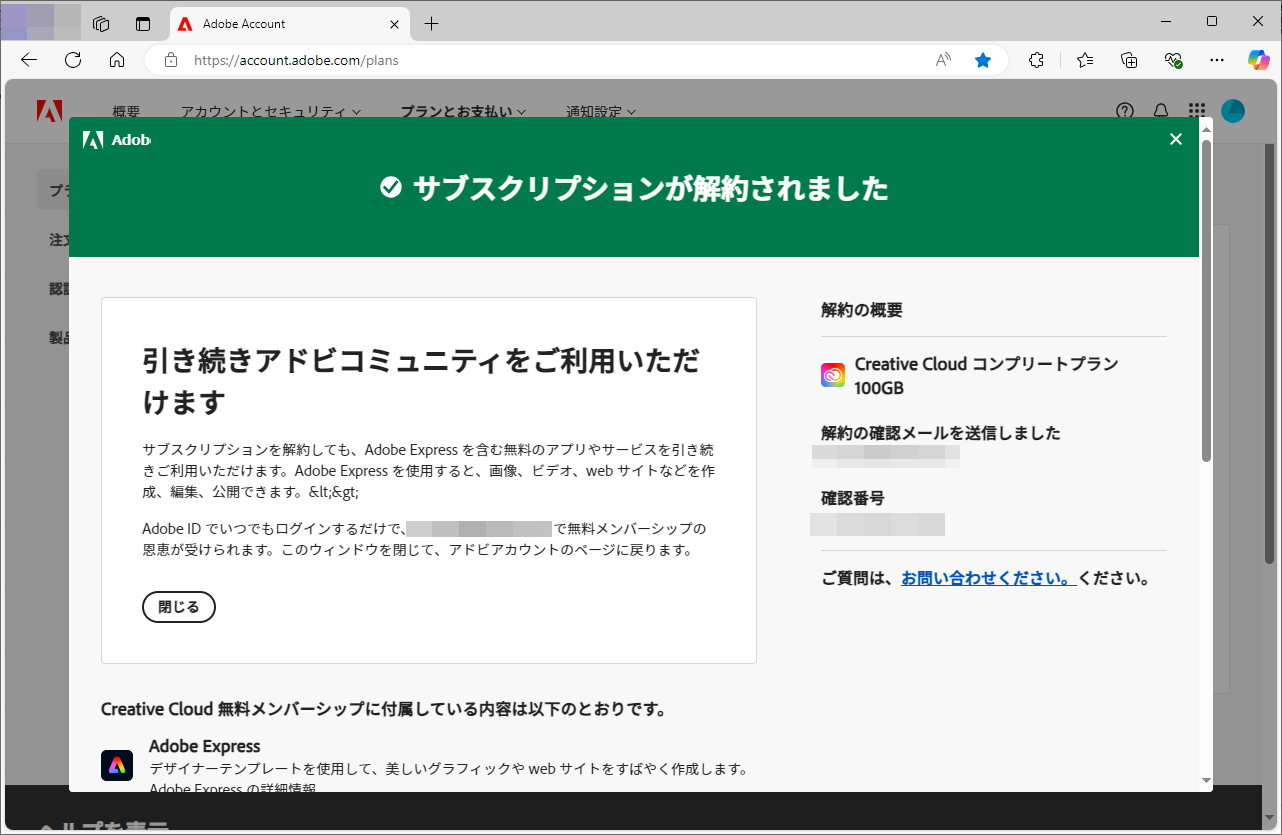This screenshot has width=1282, height=835.
Task: Click the サブスクリプションが解約されました banner title
Action: (x=651, y=187)
